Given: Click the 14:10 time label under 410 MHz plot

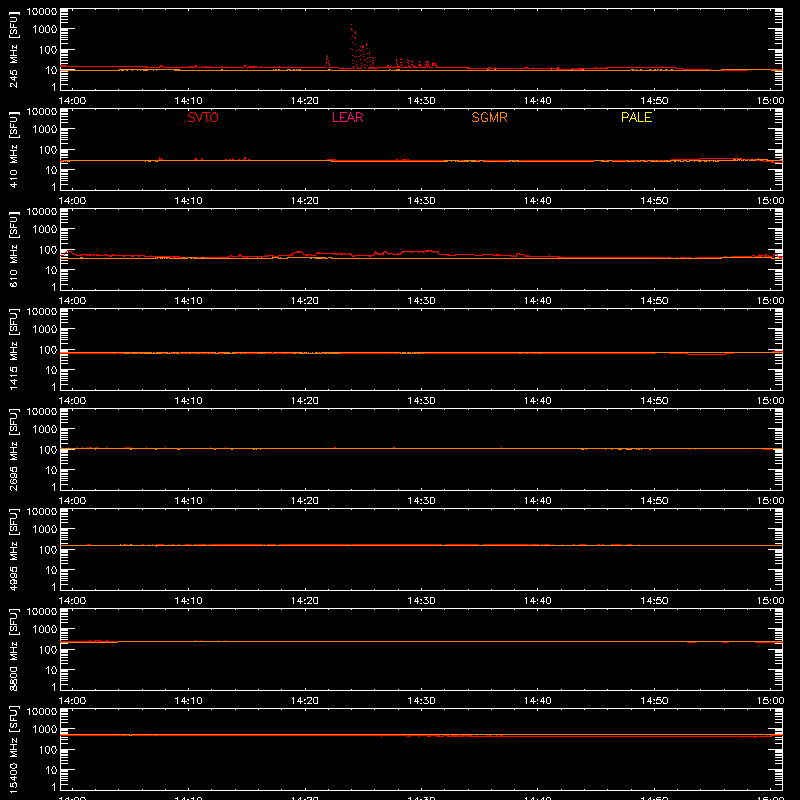Looking at the screenshot, I should [188, 201].
